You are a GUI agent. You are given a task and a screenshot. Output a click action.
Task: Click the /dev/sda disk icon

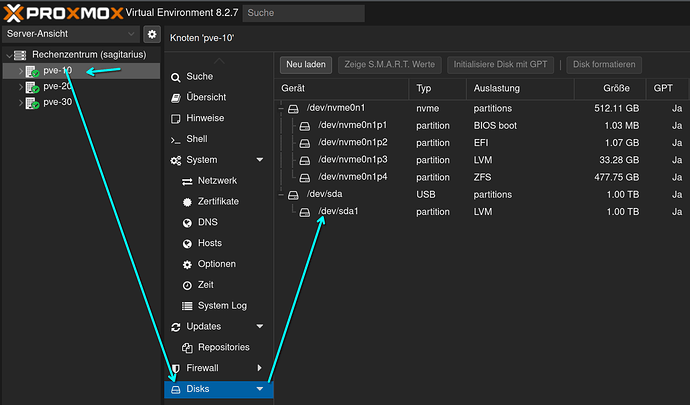click(x=293, y=195)
